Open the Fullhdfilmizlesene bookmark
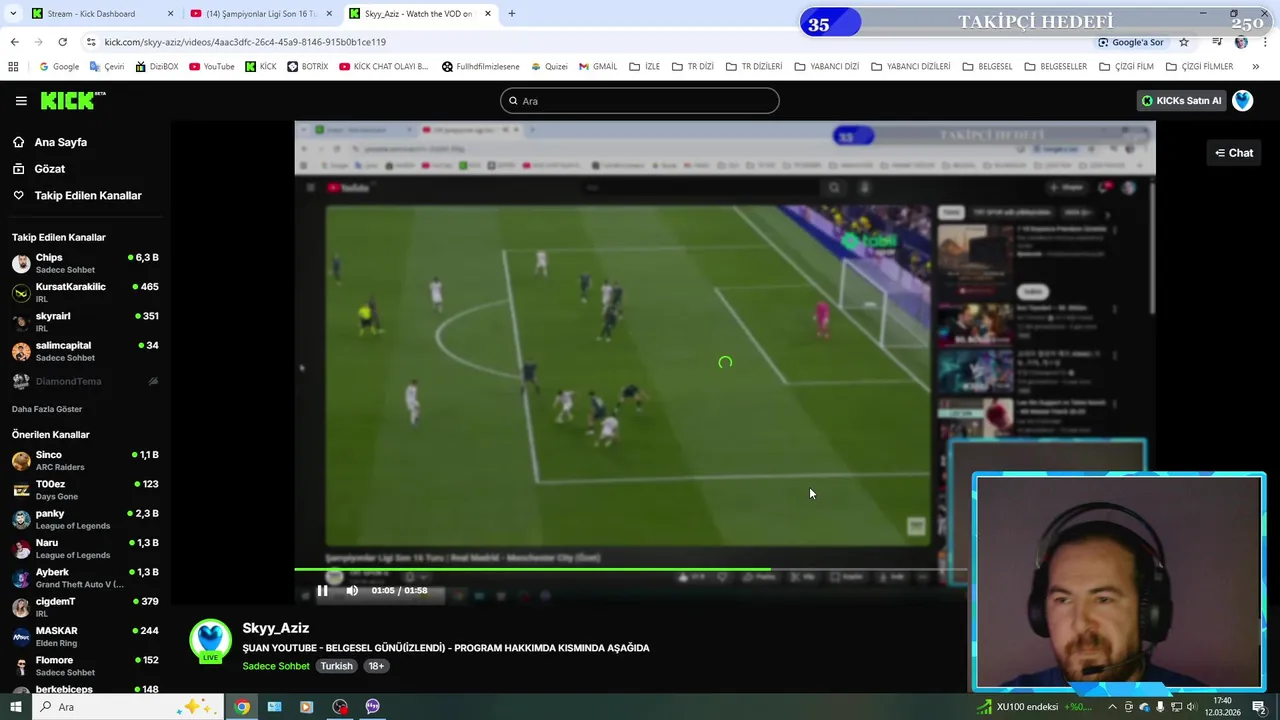Image resolution: width=1280 pixels, height=720 pixels. tap(481, 67)
